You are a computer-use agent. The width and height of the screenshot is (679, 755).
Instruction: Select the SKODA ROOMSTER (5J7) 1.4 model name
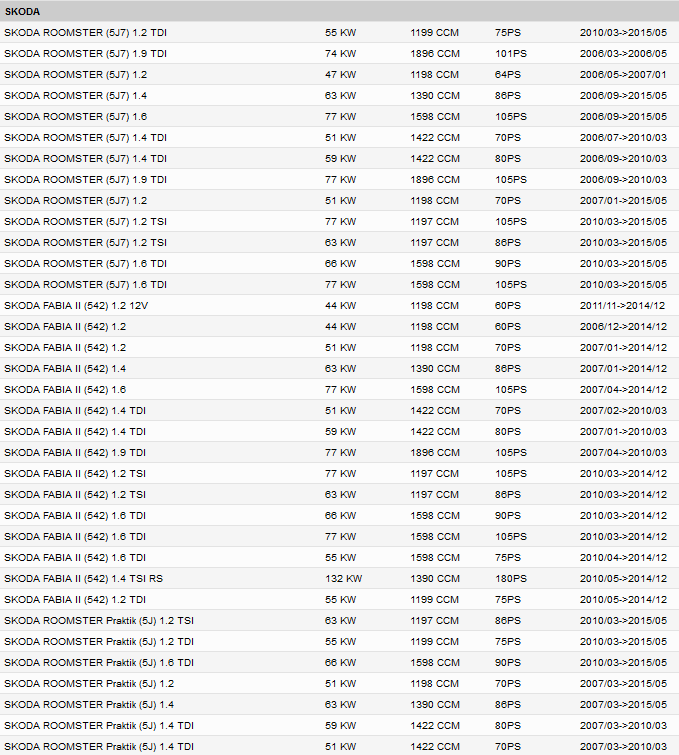[76, 96]
